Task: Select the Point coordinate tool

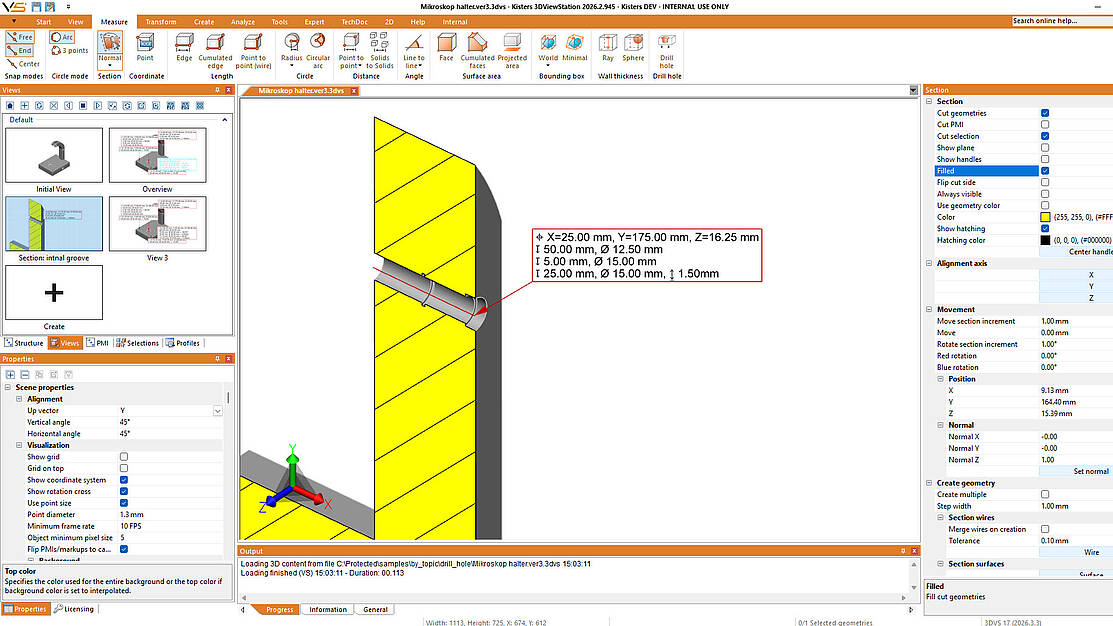Action: click(x=145, y=48)
